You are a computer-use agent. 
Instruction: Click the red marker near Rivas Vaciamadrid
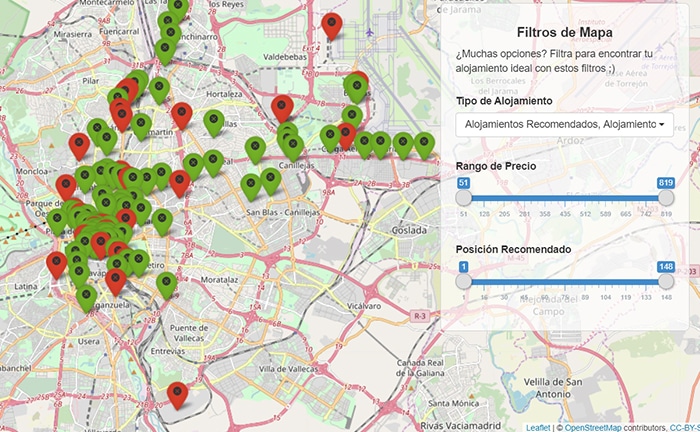click(178, 393)
